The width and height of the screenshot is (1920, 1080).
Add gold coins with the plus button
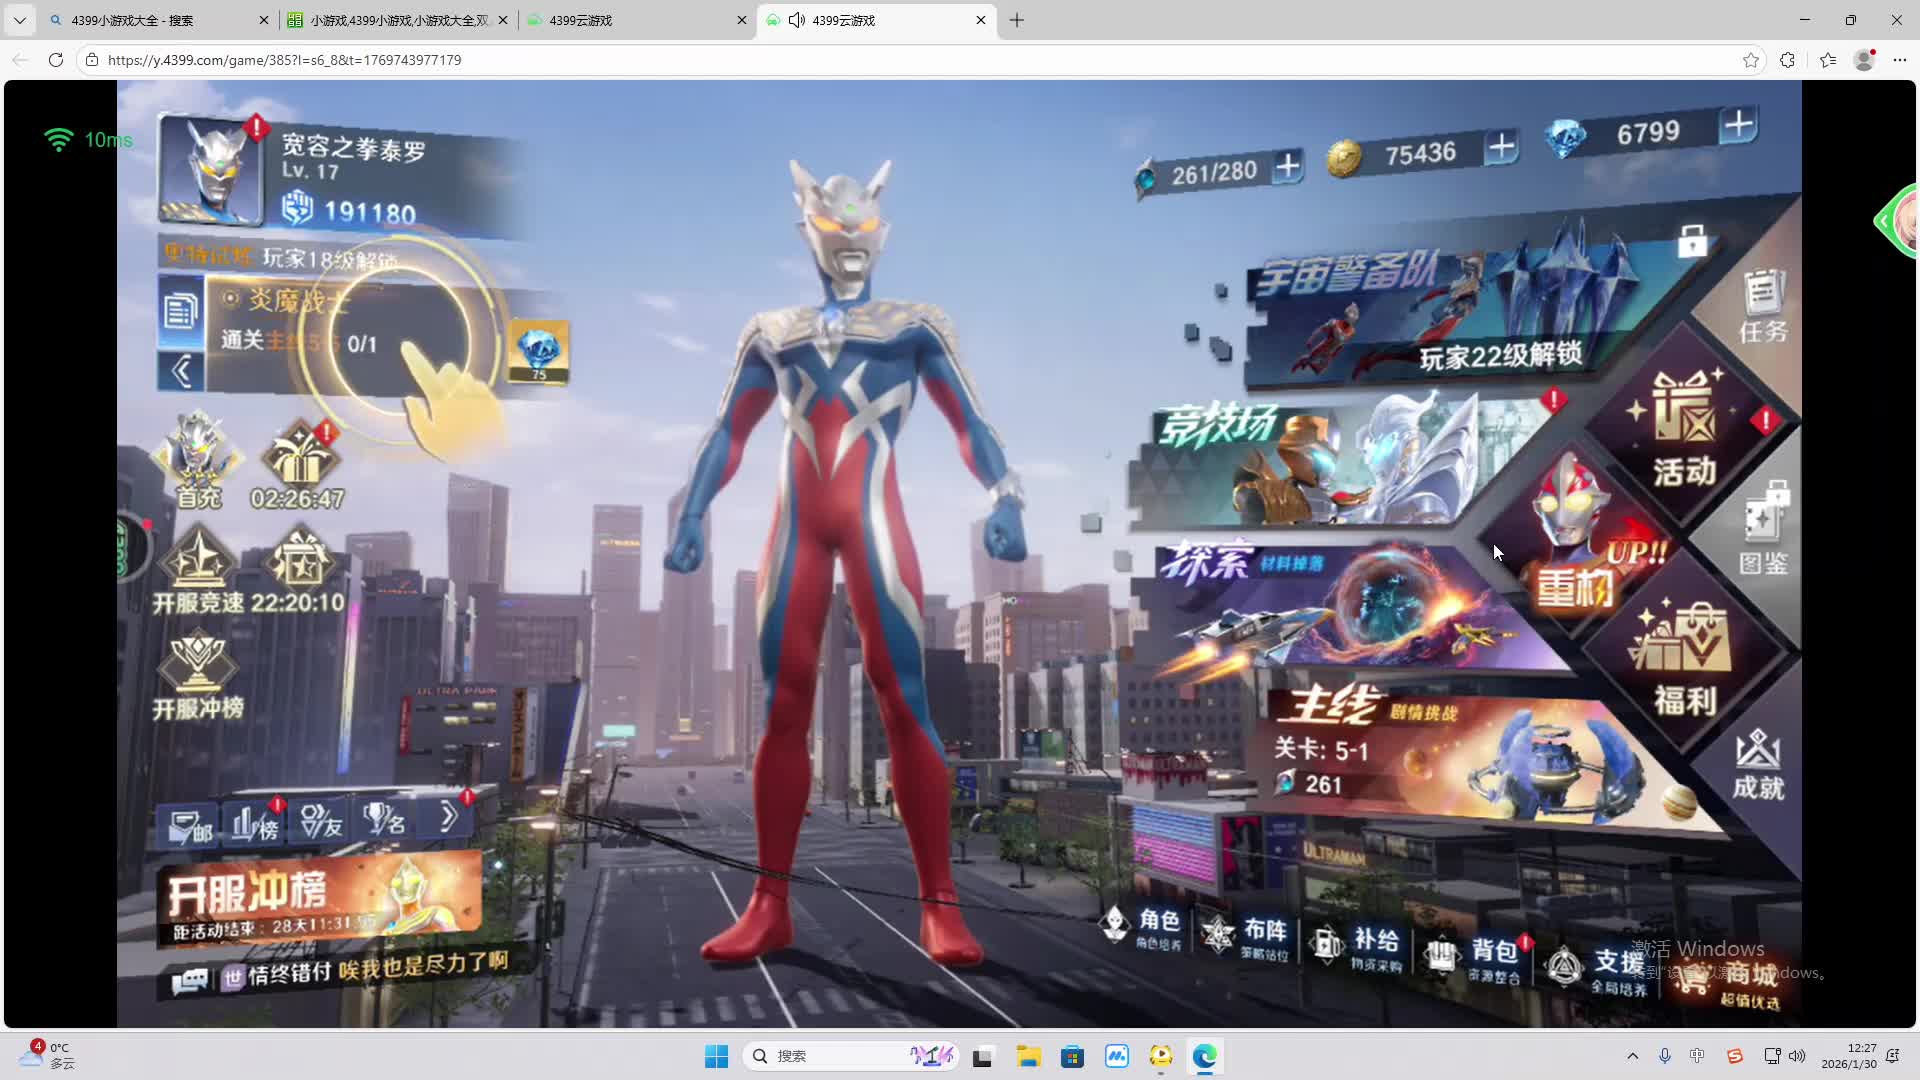(1500, 148)
